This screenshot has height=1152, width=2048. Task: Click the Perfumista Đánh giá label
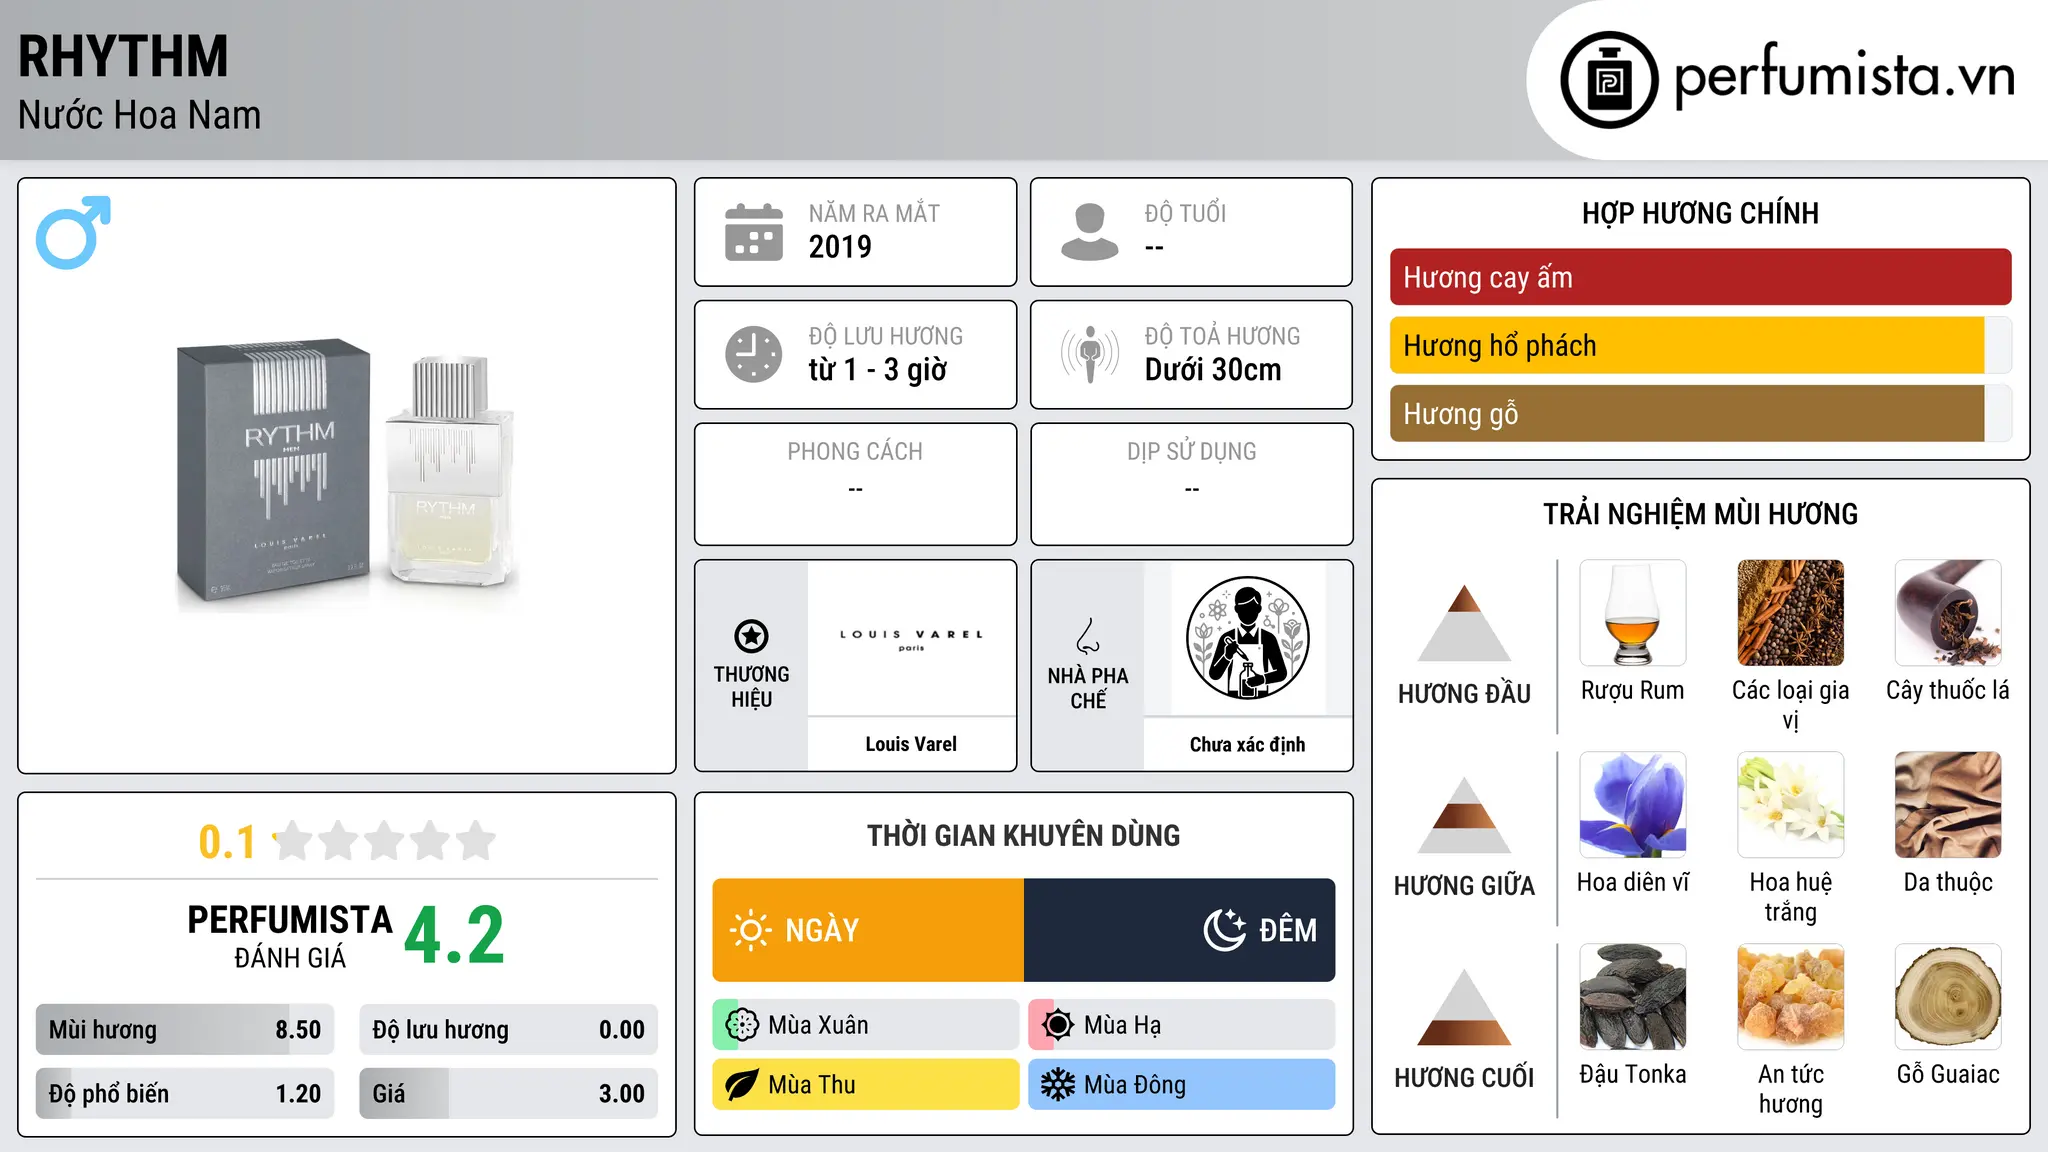290,937
